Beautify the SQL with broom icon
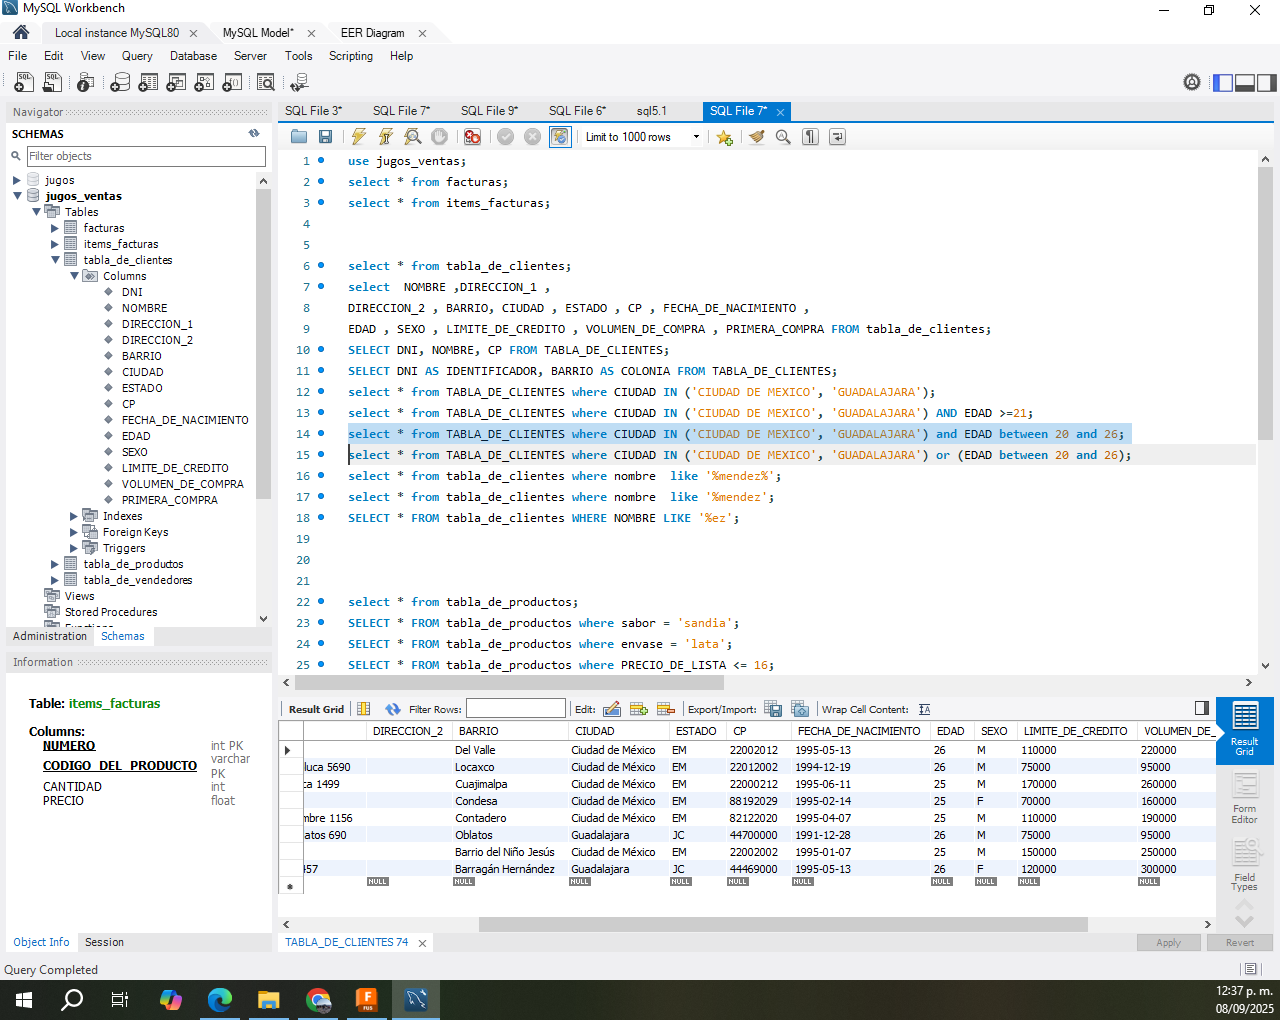1280x1020 pixels. point(757,137)
